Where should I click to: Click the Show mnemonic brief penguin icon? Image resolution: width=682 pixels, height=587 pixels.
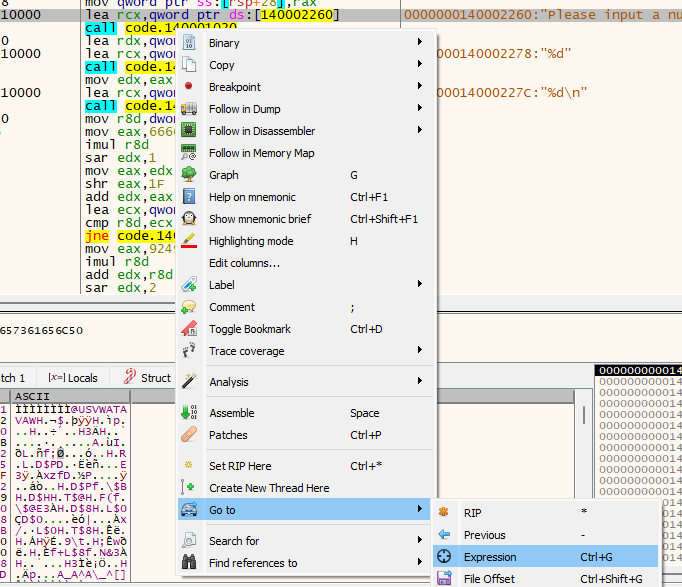pyautogui.click(x=189, y=218)
